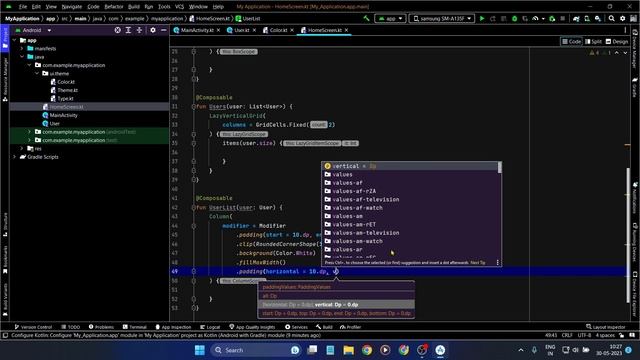Open the Problems tool window
This screenshot has height=360, width=640.
[x=101, y=327]
